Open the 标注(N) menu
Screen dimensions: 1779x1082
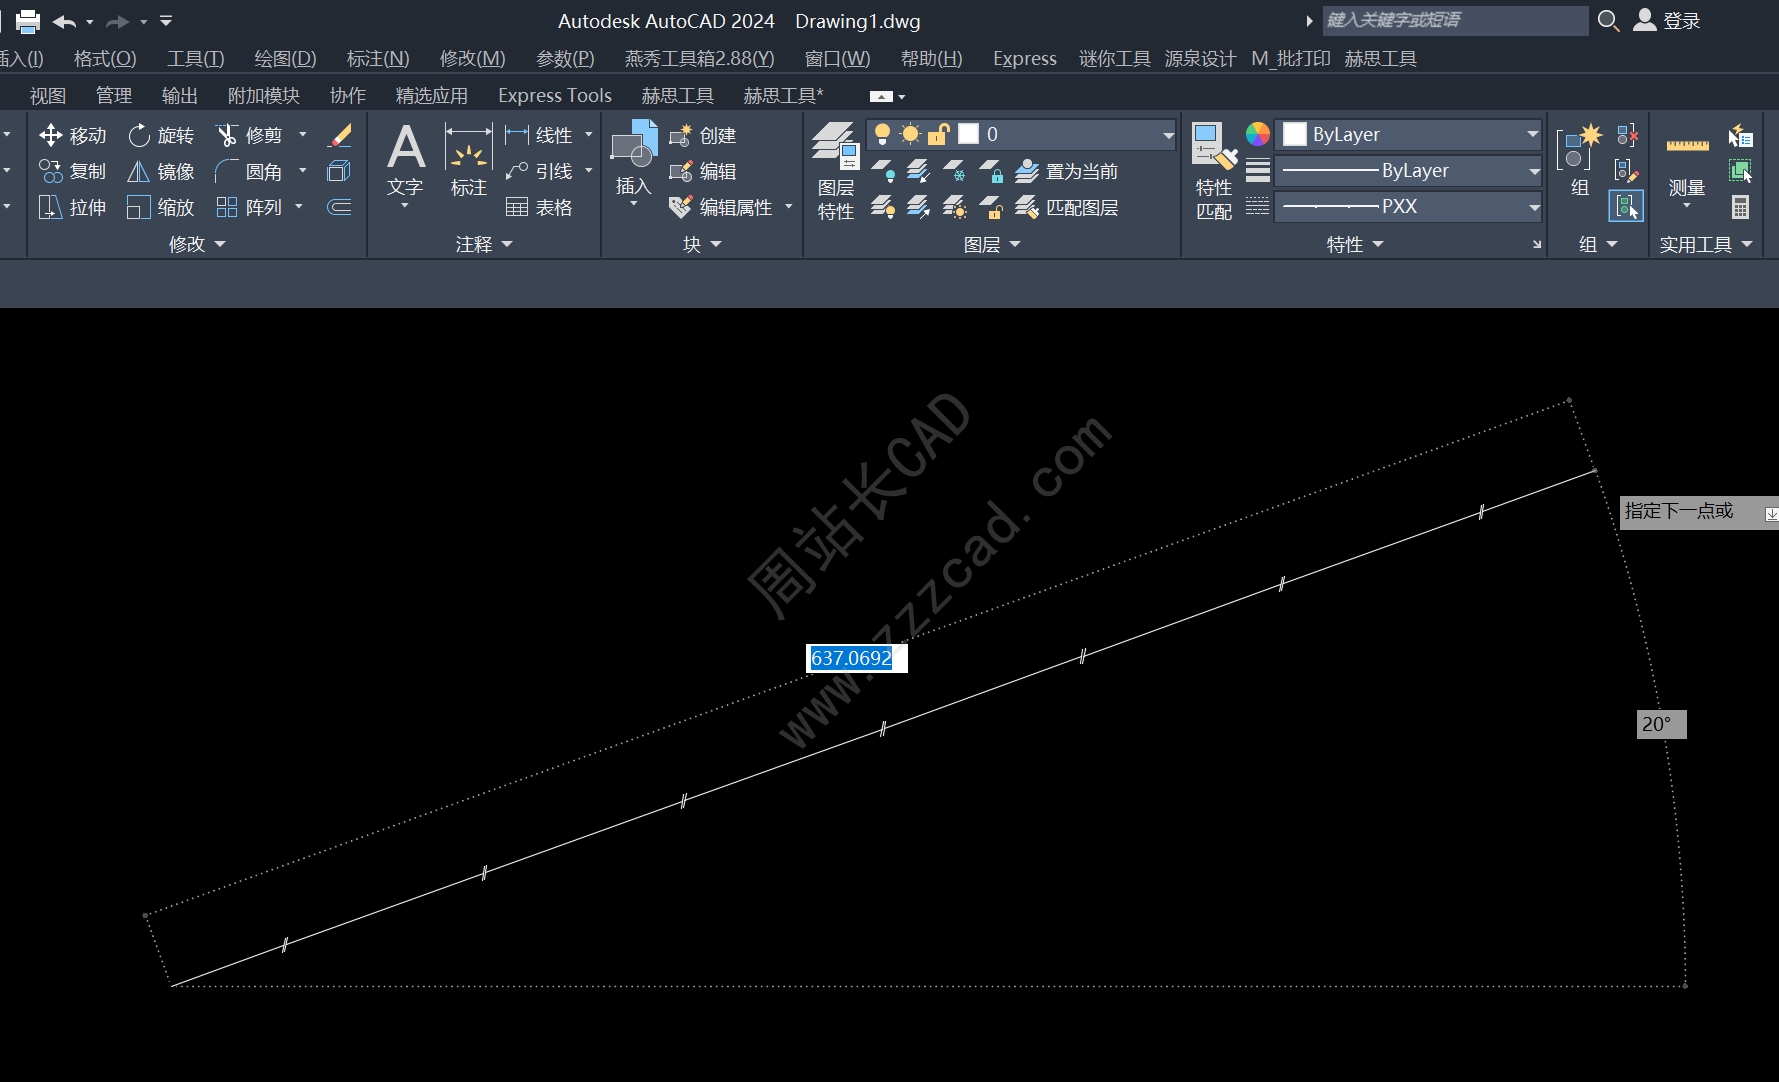pyautogui.click(x=378, y=58)
